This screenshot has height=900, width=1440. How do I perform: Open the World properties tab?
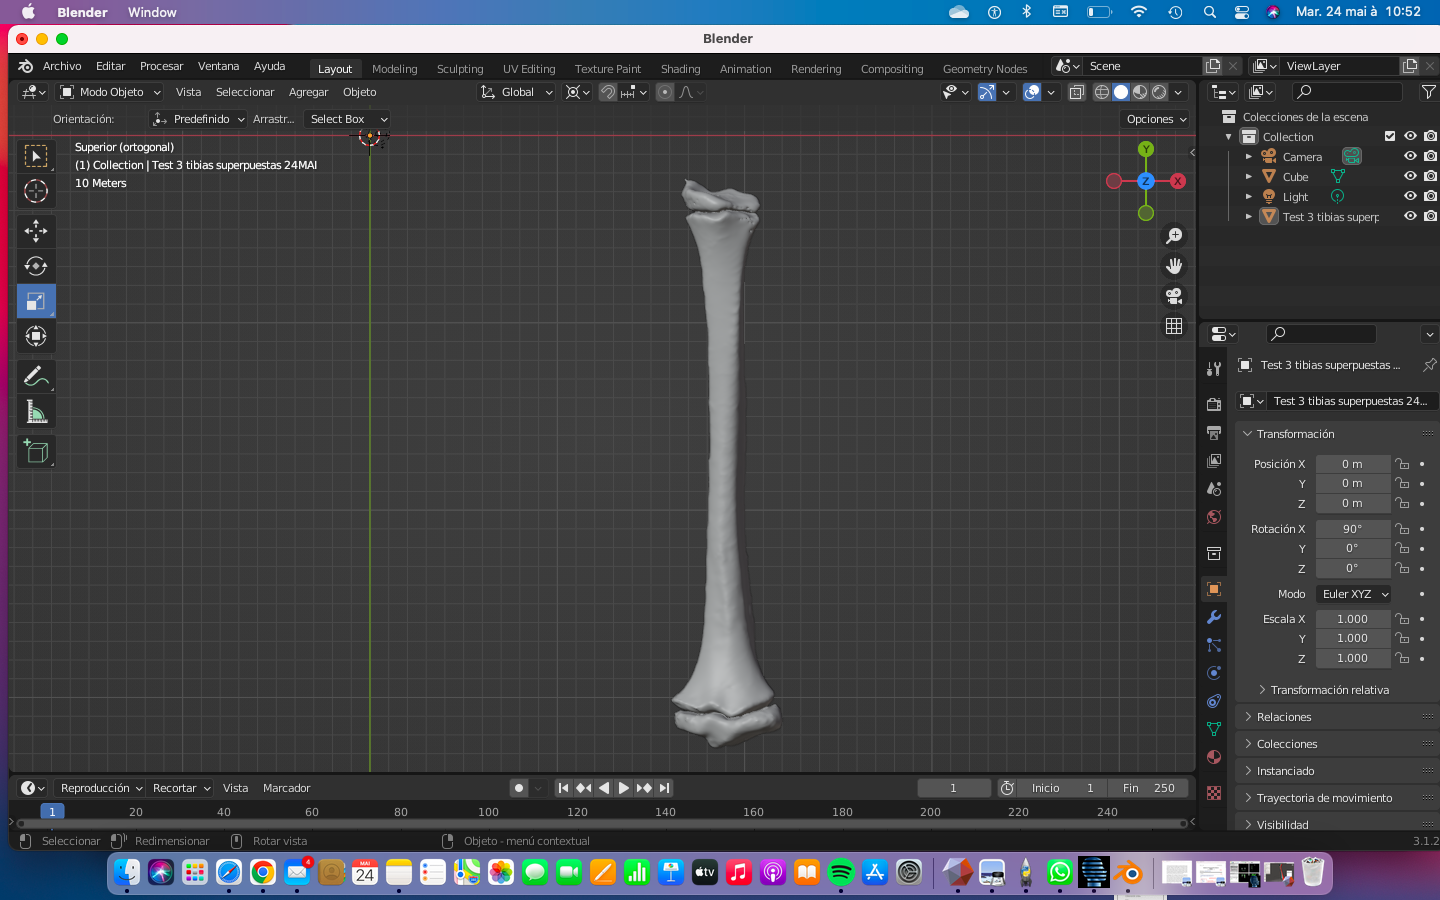(x=1214, y=517)
